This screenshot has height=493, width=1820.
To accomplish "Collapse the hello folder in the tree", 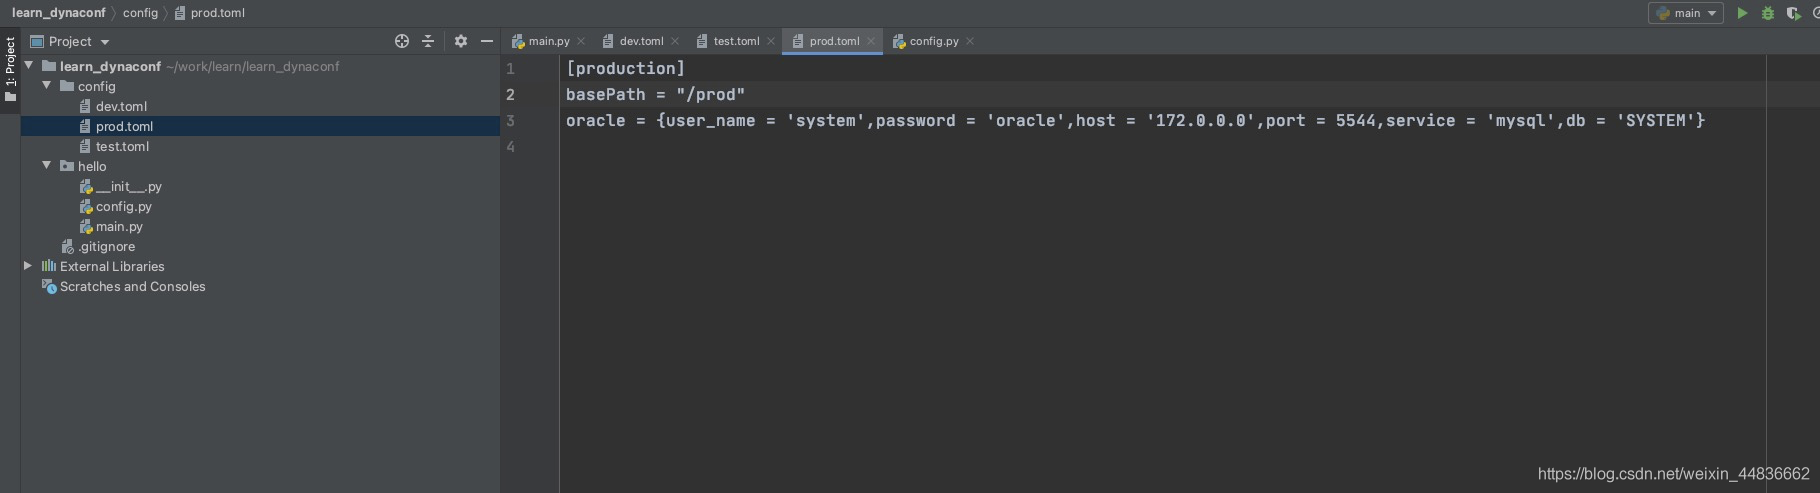I will coord(46,166).
